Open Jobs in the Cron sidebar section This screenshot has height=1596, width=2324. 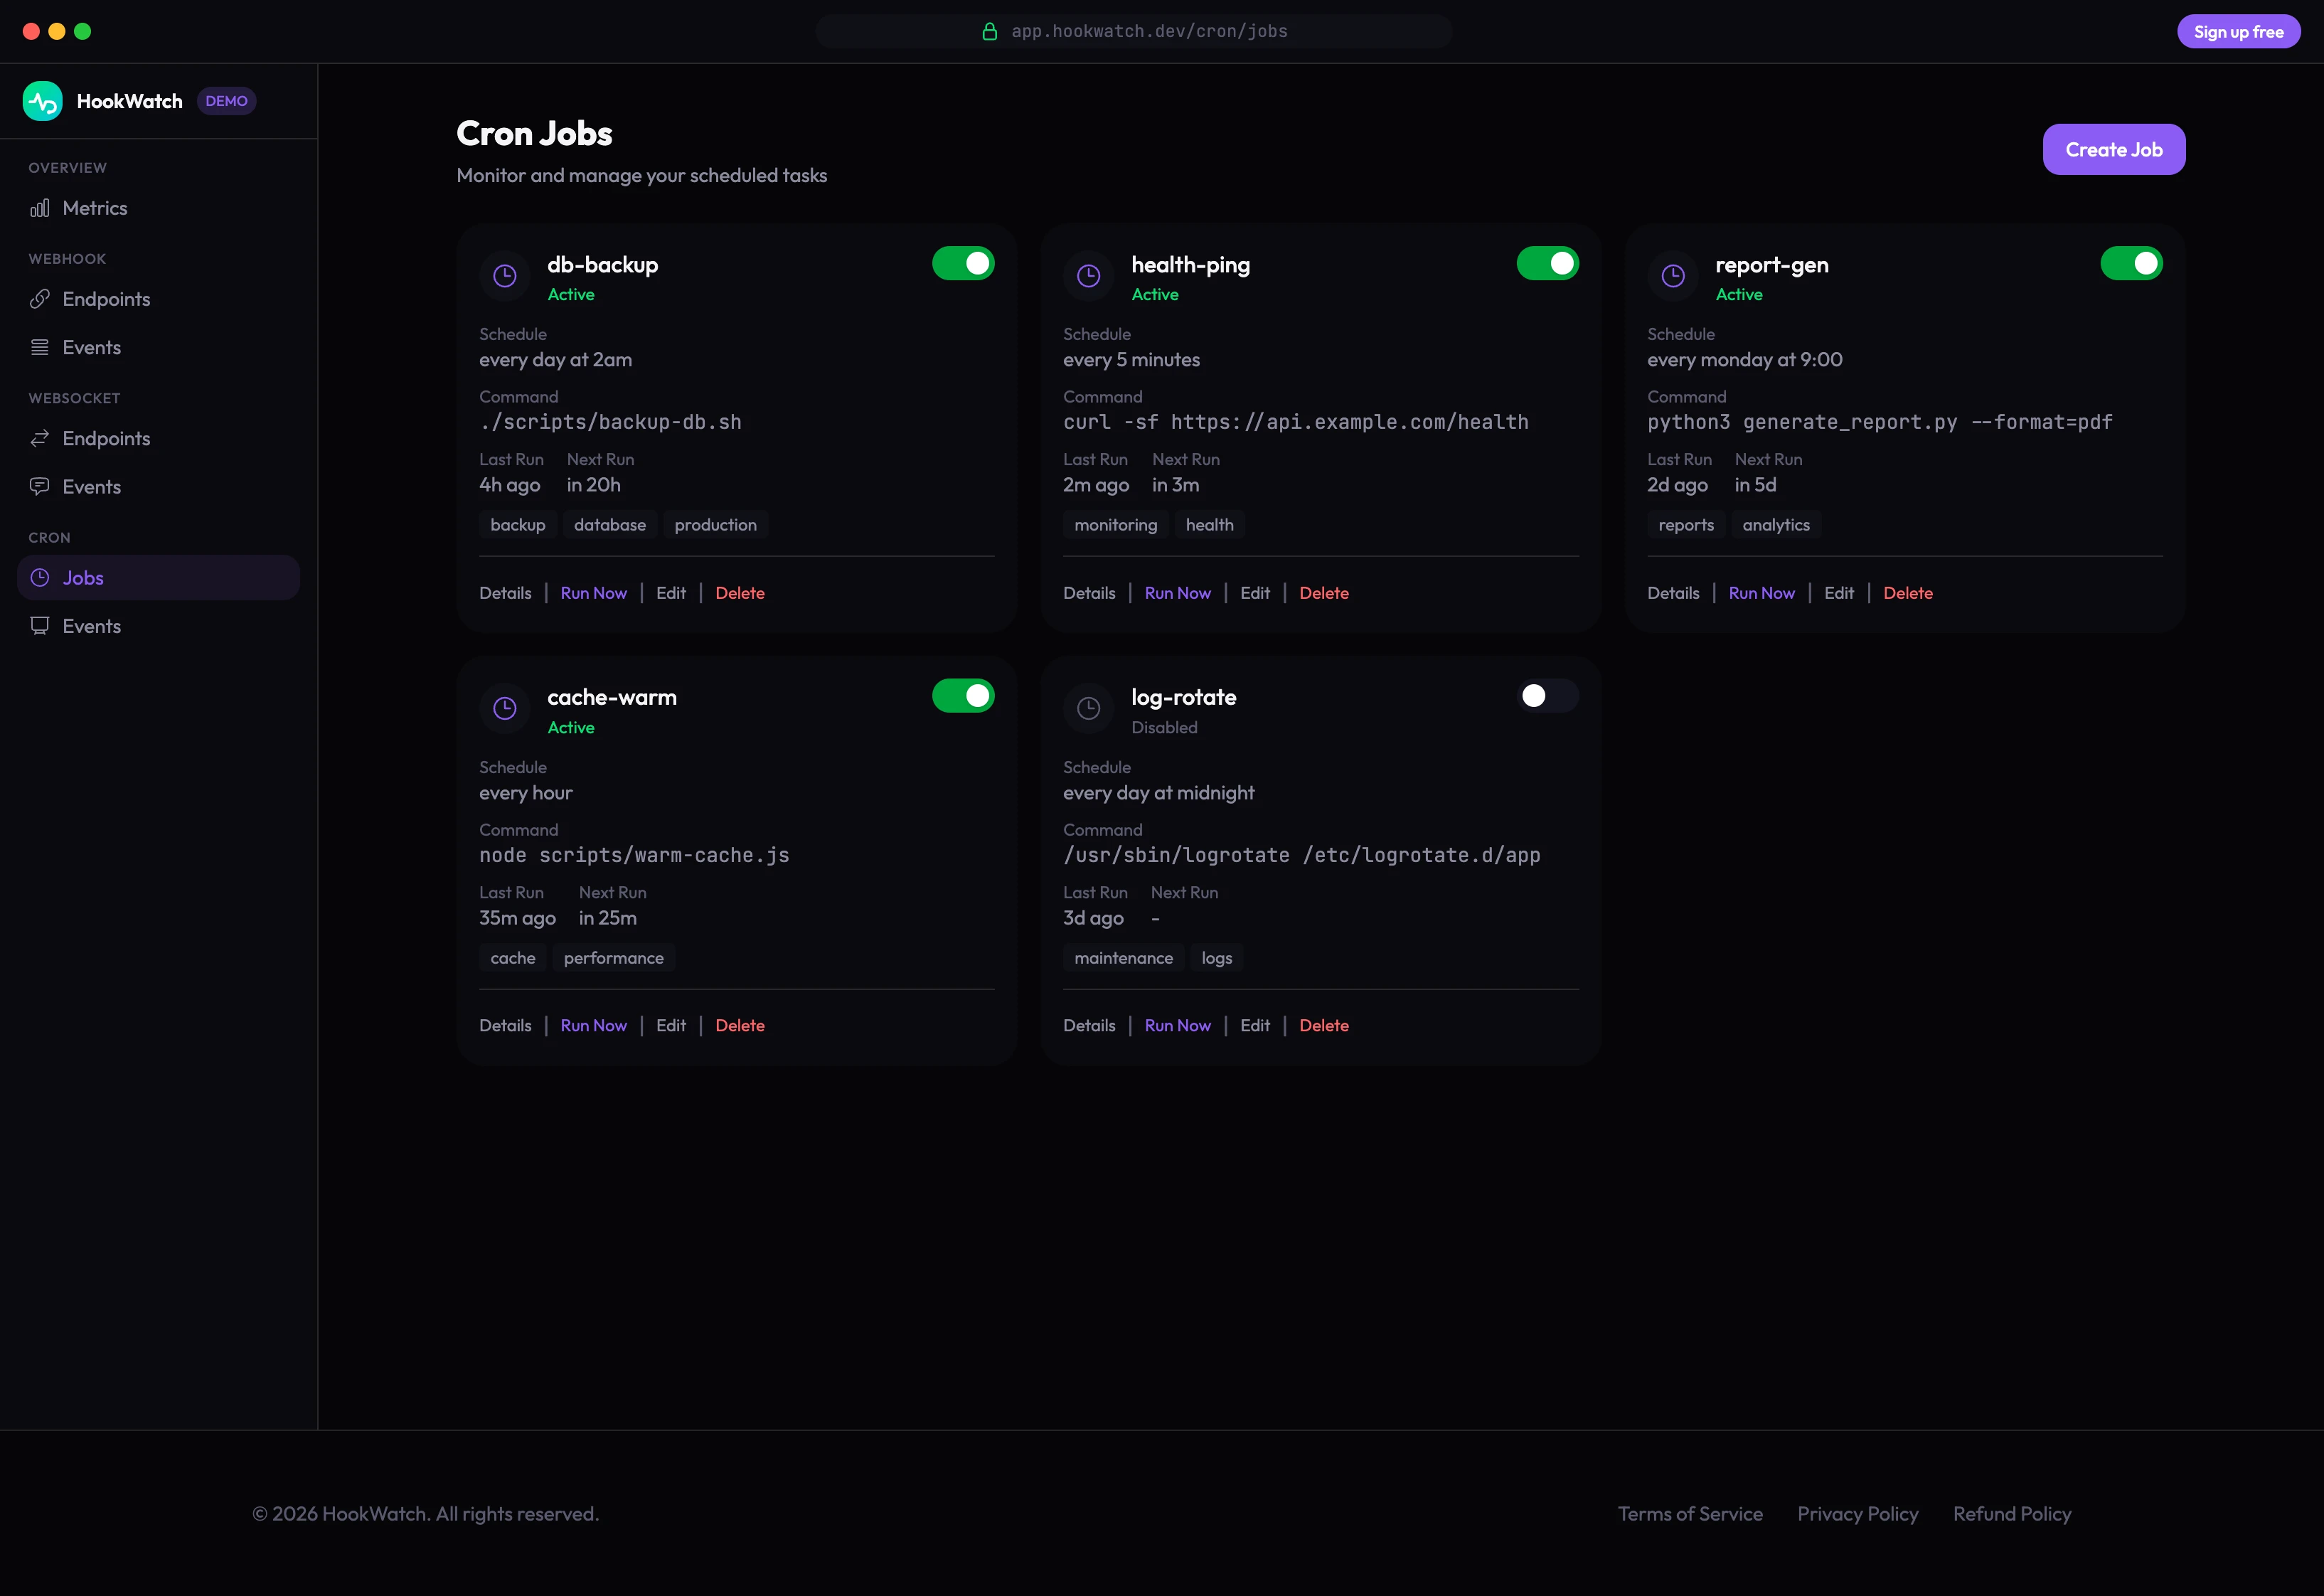coord(83,578)
